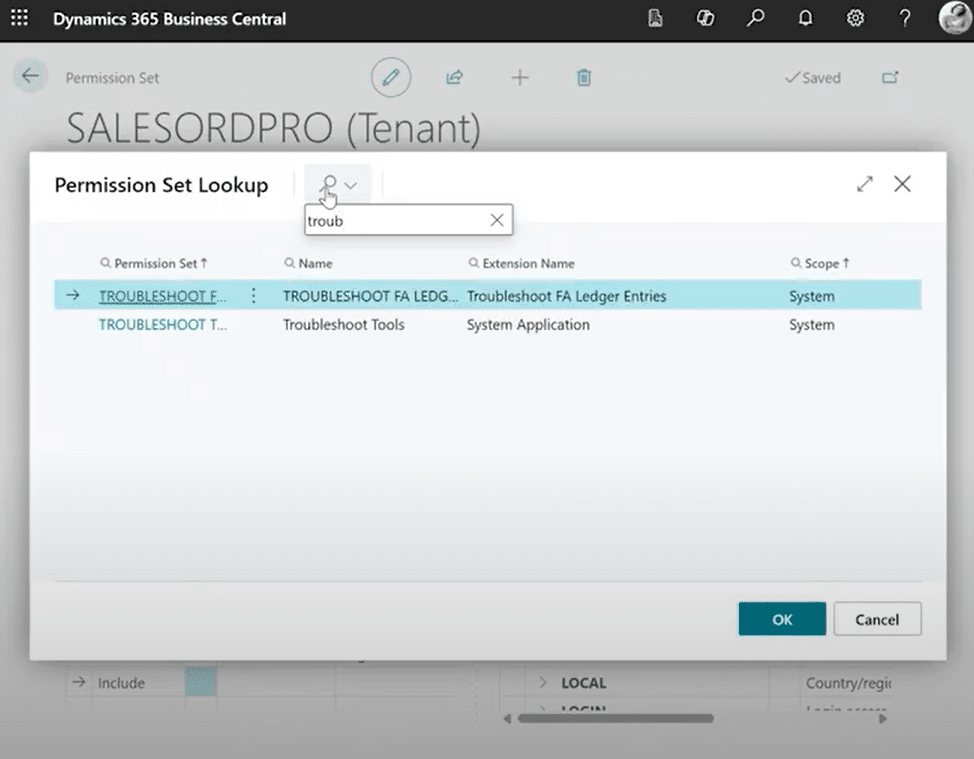
Task: Clear the 'troub' search text
Action: (496, 221)
